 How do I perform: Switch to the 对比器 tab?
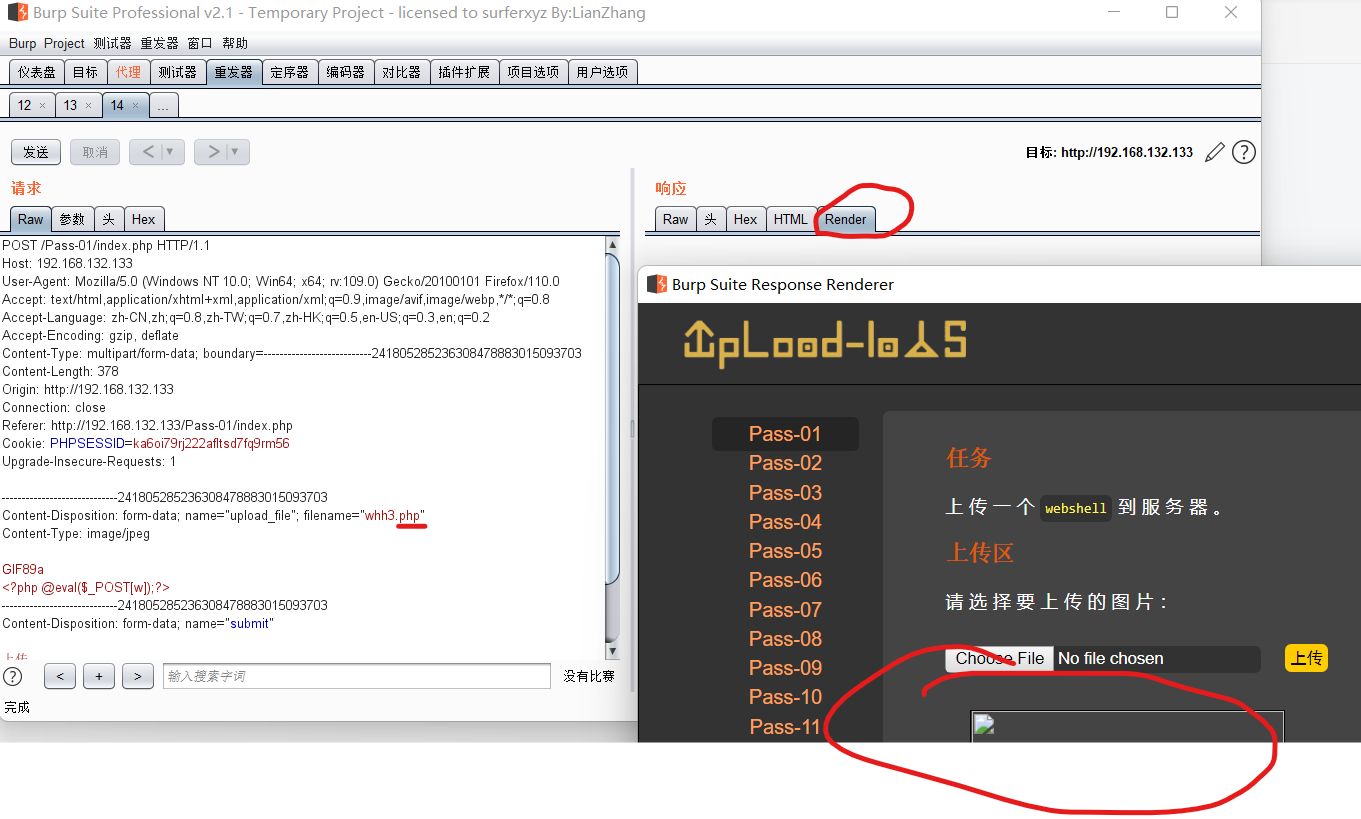pos(402,72)
